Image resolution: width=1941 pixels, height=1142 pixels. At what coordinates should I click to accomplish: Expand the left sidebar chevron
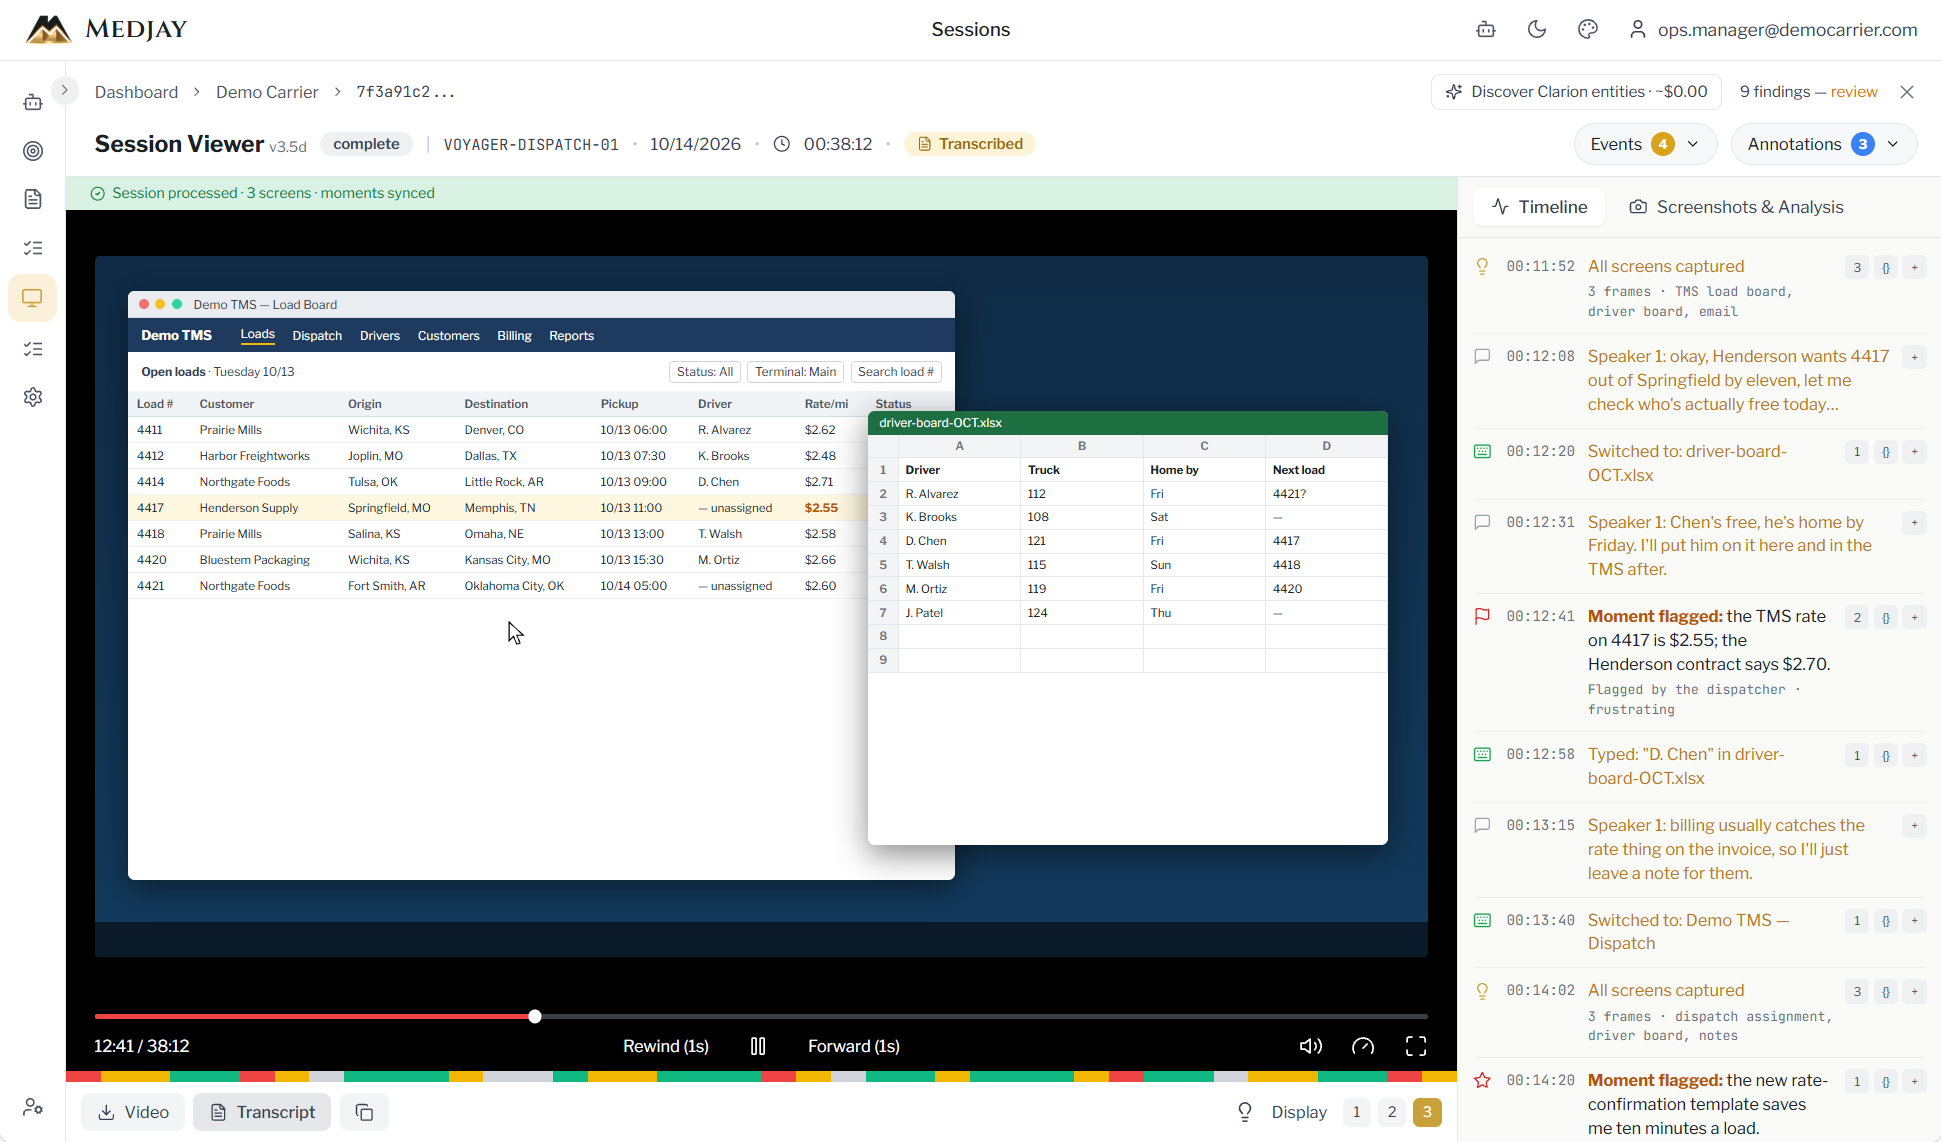click(x=64, y=90)
